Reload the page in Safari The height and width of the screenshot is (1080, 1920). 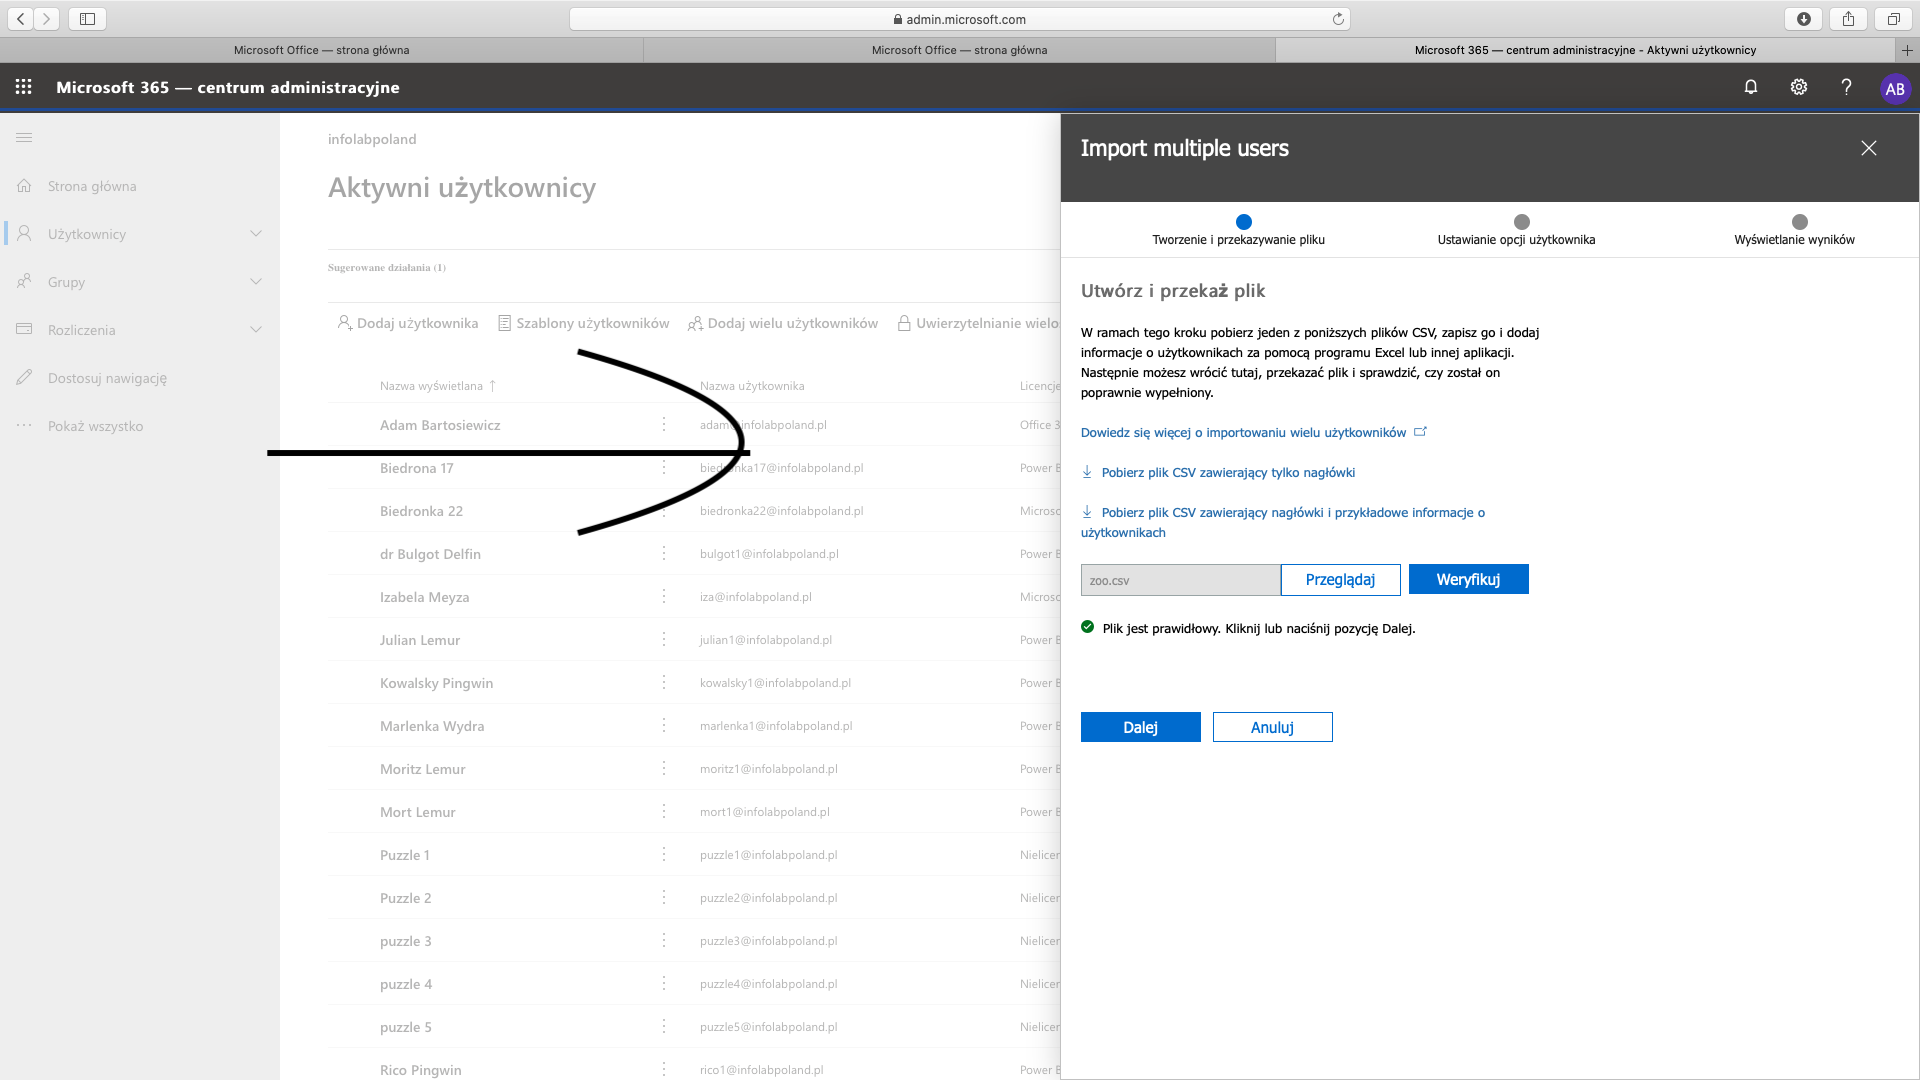[1338, 19]
